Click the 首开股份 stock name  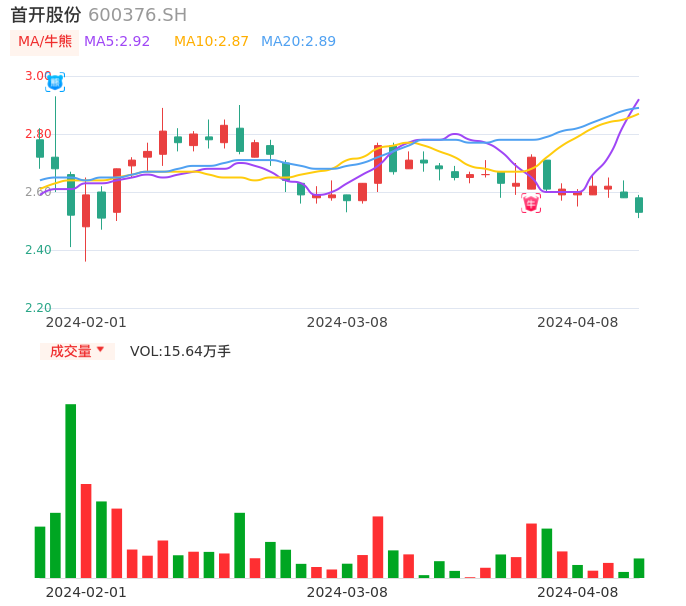[x=45, y=15]
